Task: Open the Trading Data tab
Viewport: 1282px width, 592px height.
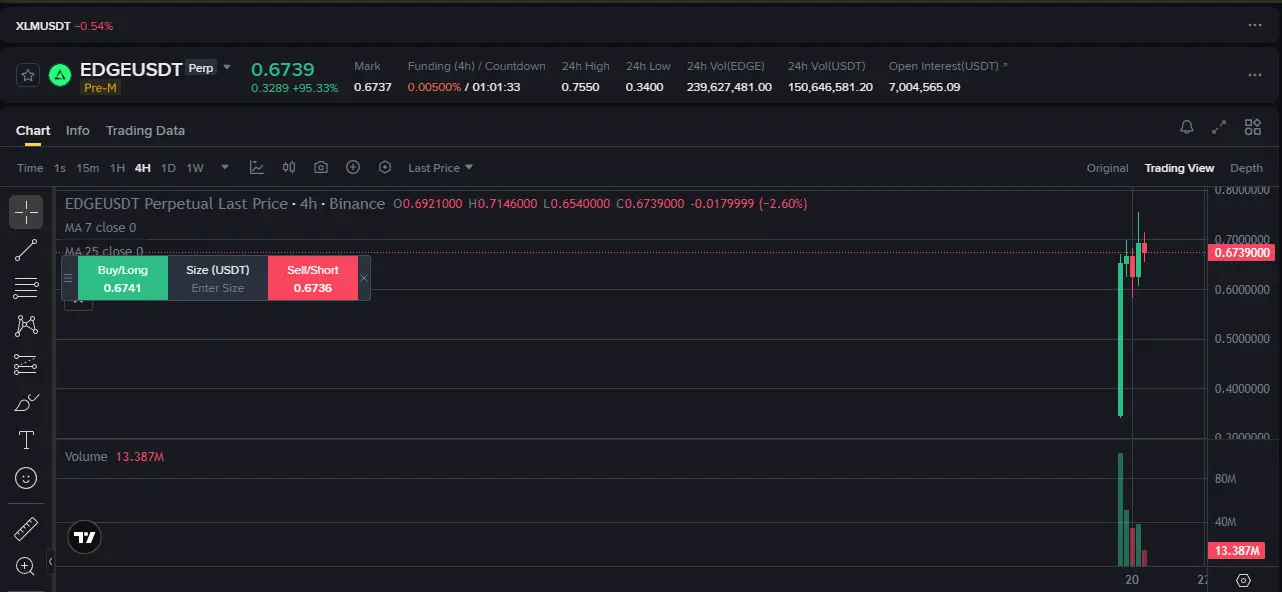Action: 145,130
